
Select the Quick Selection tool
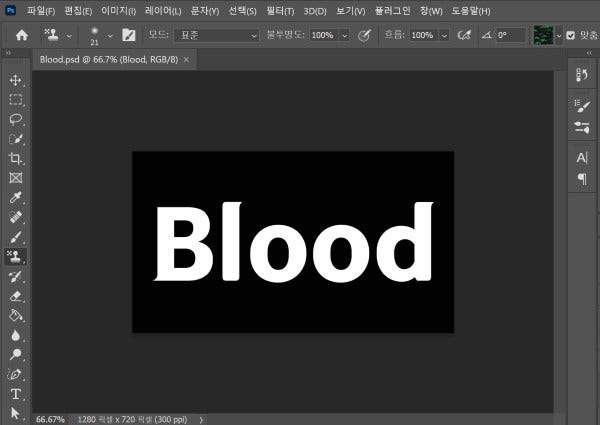[x=15, y=139]
